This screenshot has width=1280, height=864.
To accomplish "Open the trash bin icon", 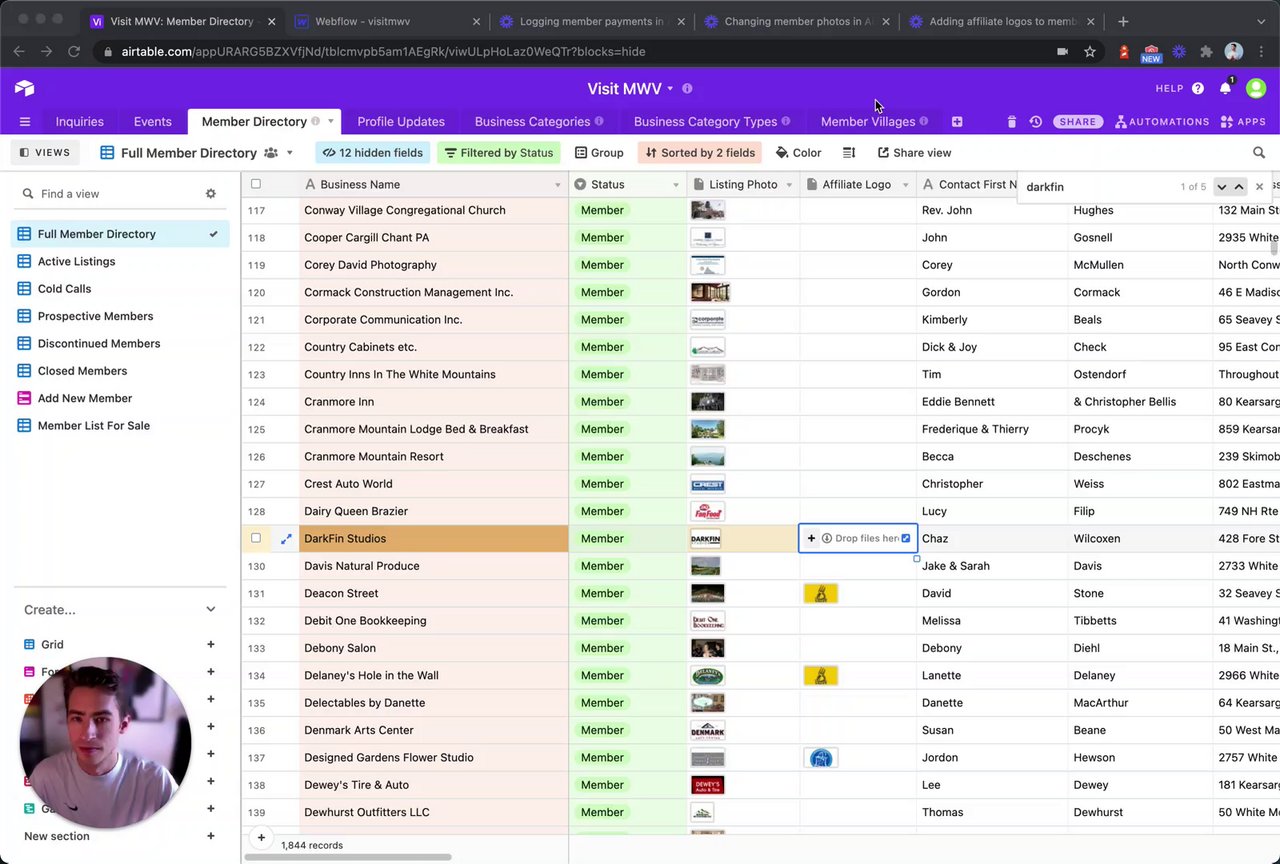I will coord(1012,122).
